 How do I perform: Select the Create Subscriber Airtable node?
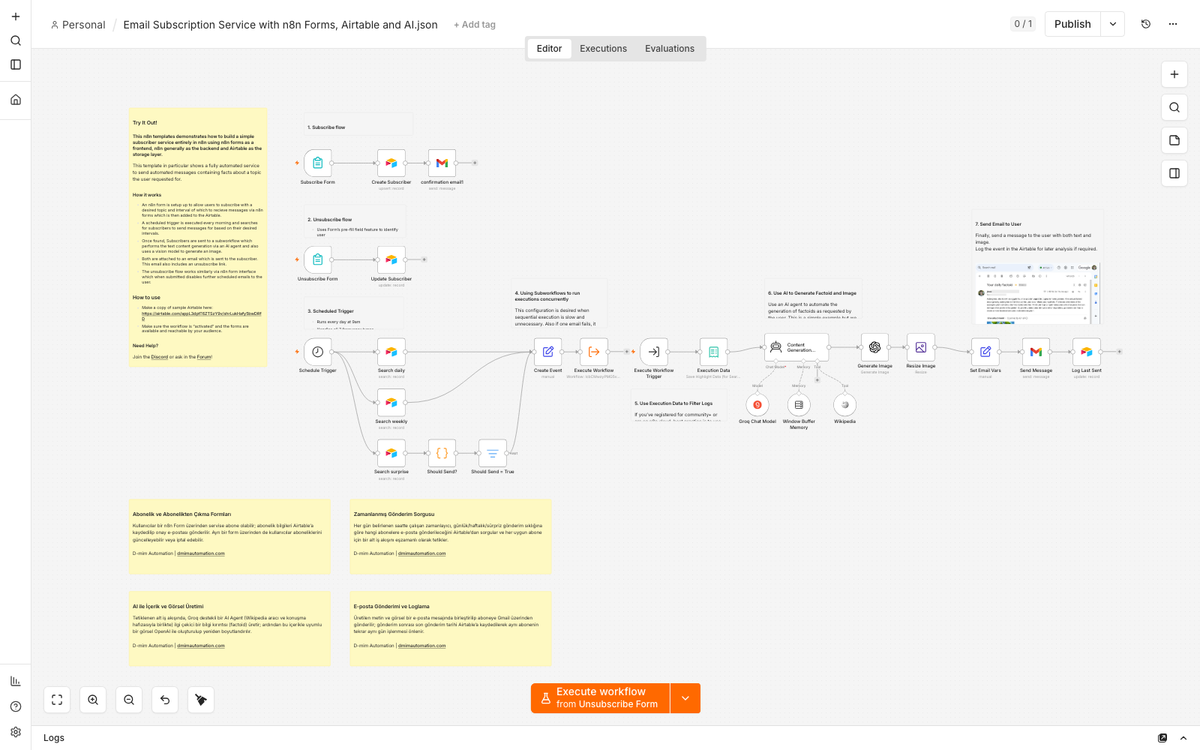click(391, 163)
